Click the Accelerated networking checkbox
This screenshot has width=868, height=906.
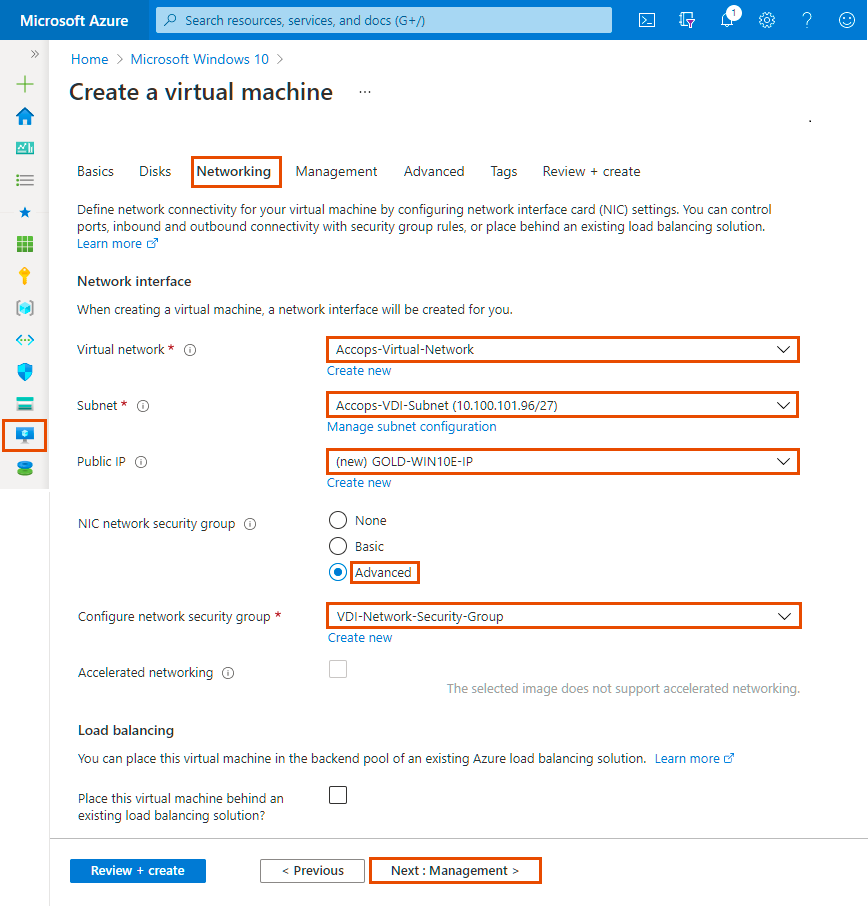pos(337,669)
